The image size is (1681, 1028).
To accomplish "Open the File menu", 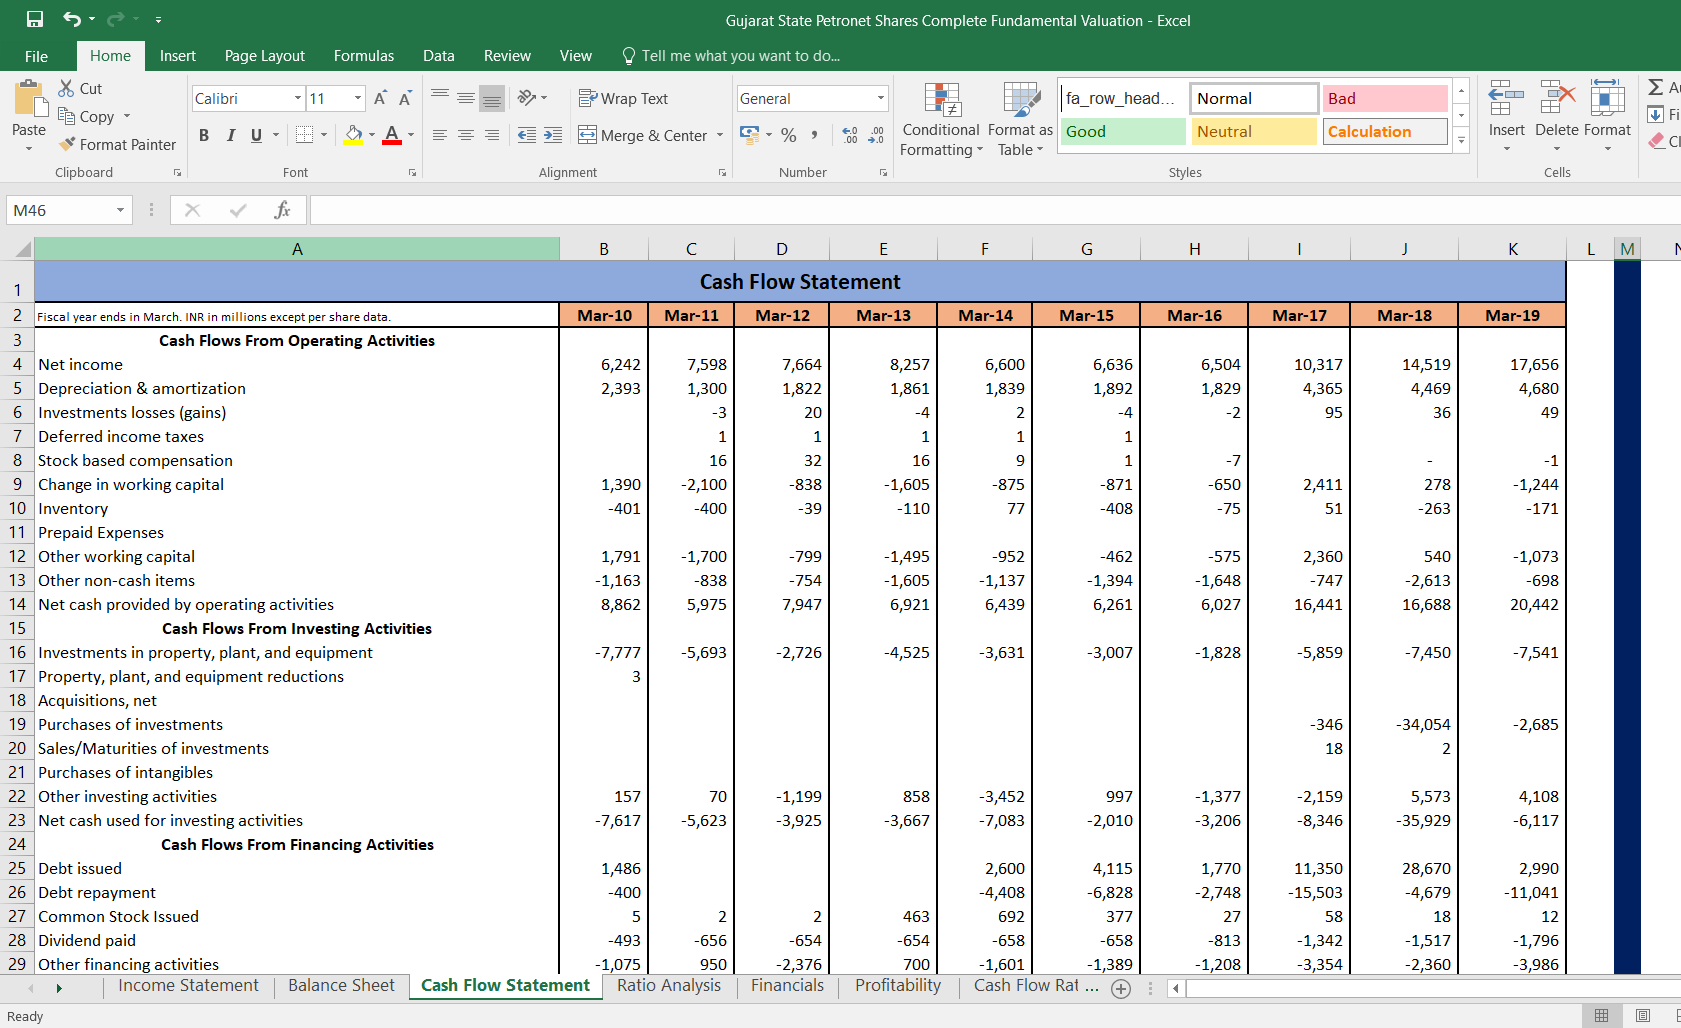I will [37, 56].
